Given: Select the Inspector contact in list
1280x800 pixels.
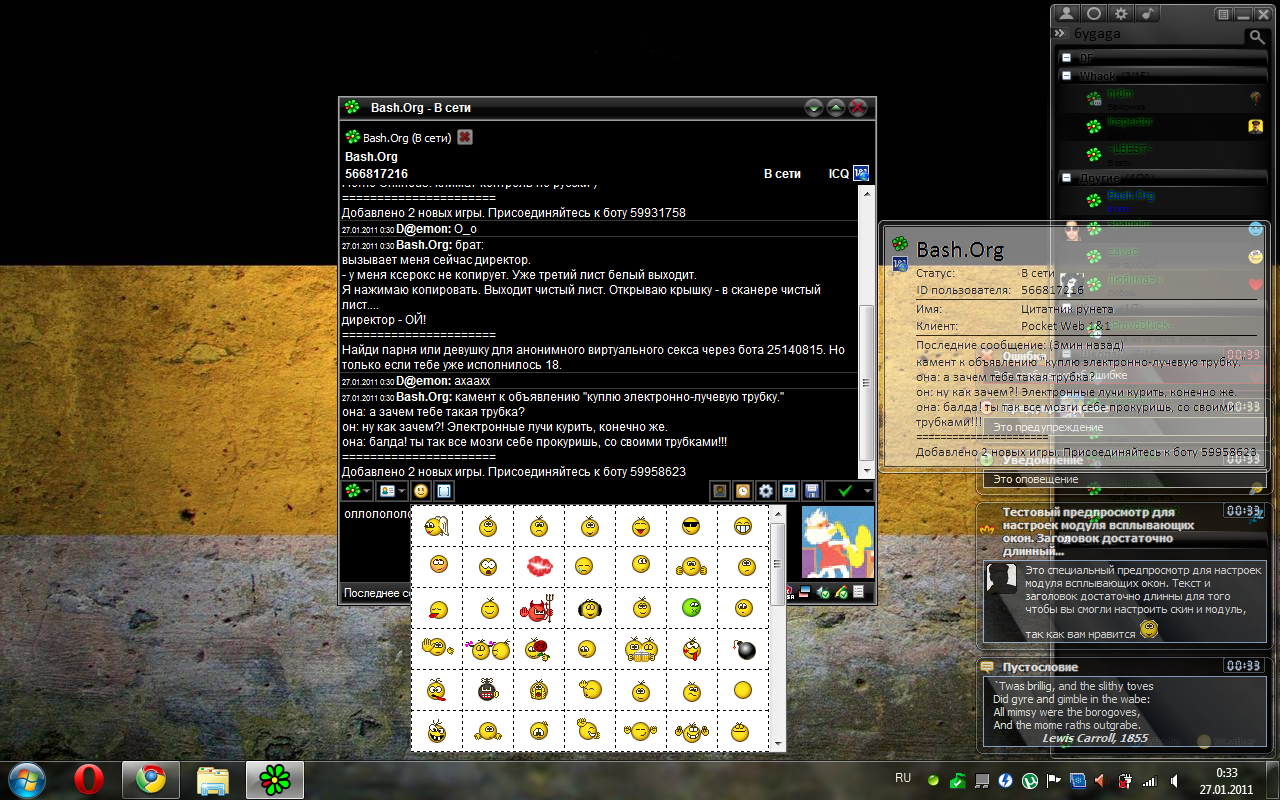Looking at the screenshot, I should pos(1130,122).
